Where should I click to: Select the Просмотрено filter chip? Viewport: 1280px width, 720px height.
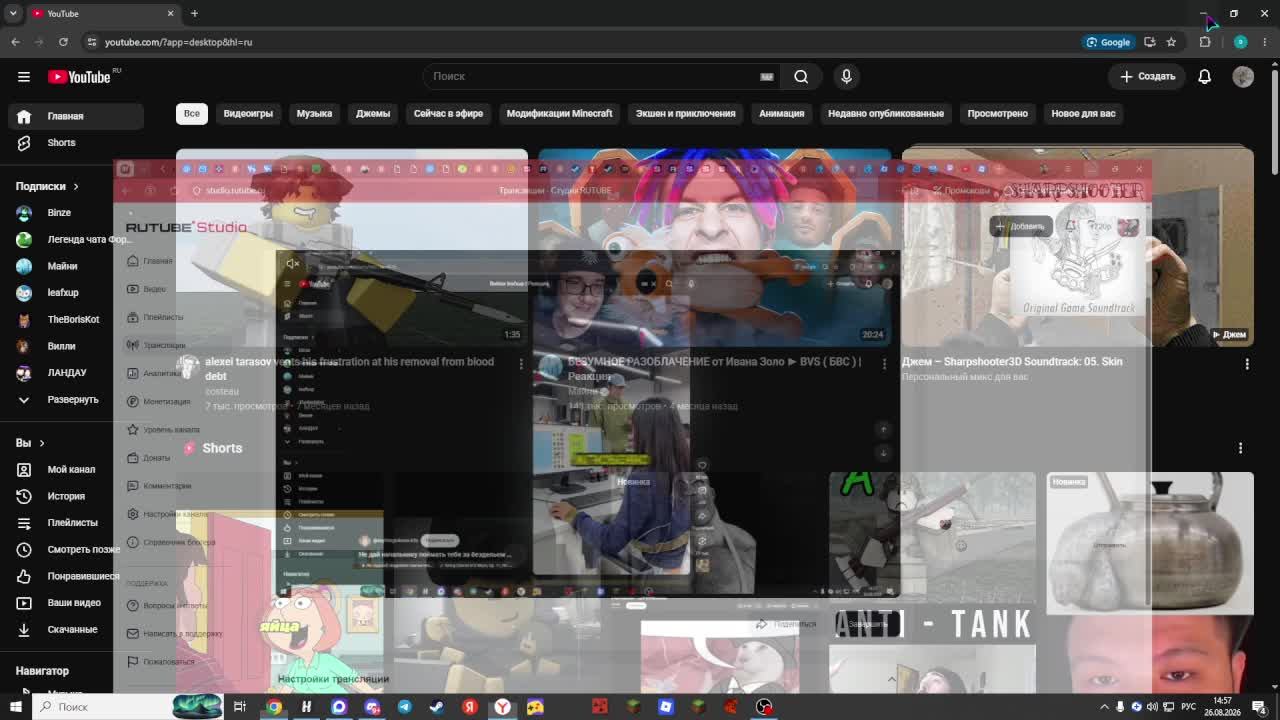997,113
